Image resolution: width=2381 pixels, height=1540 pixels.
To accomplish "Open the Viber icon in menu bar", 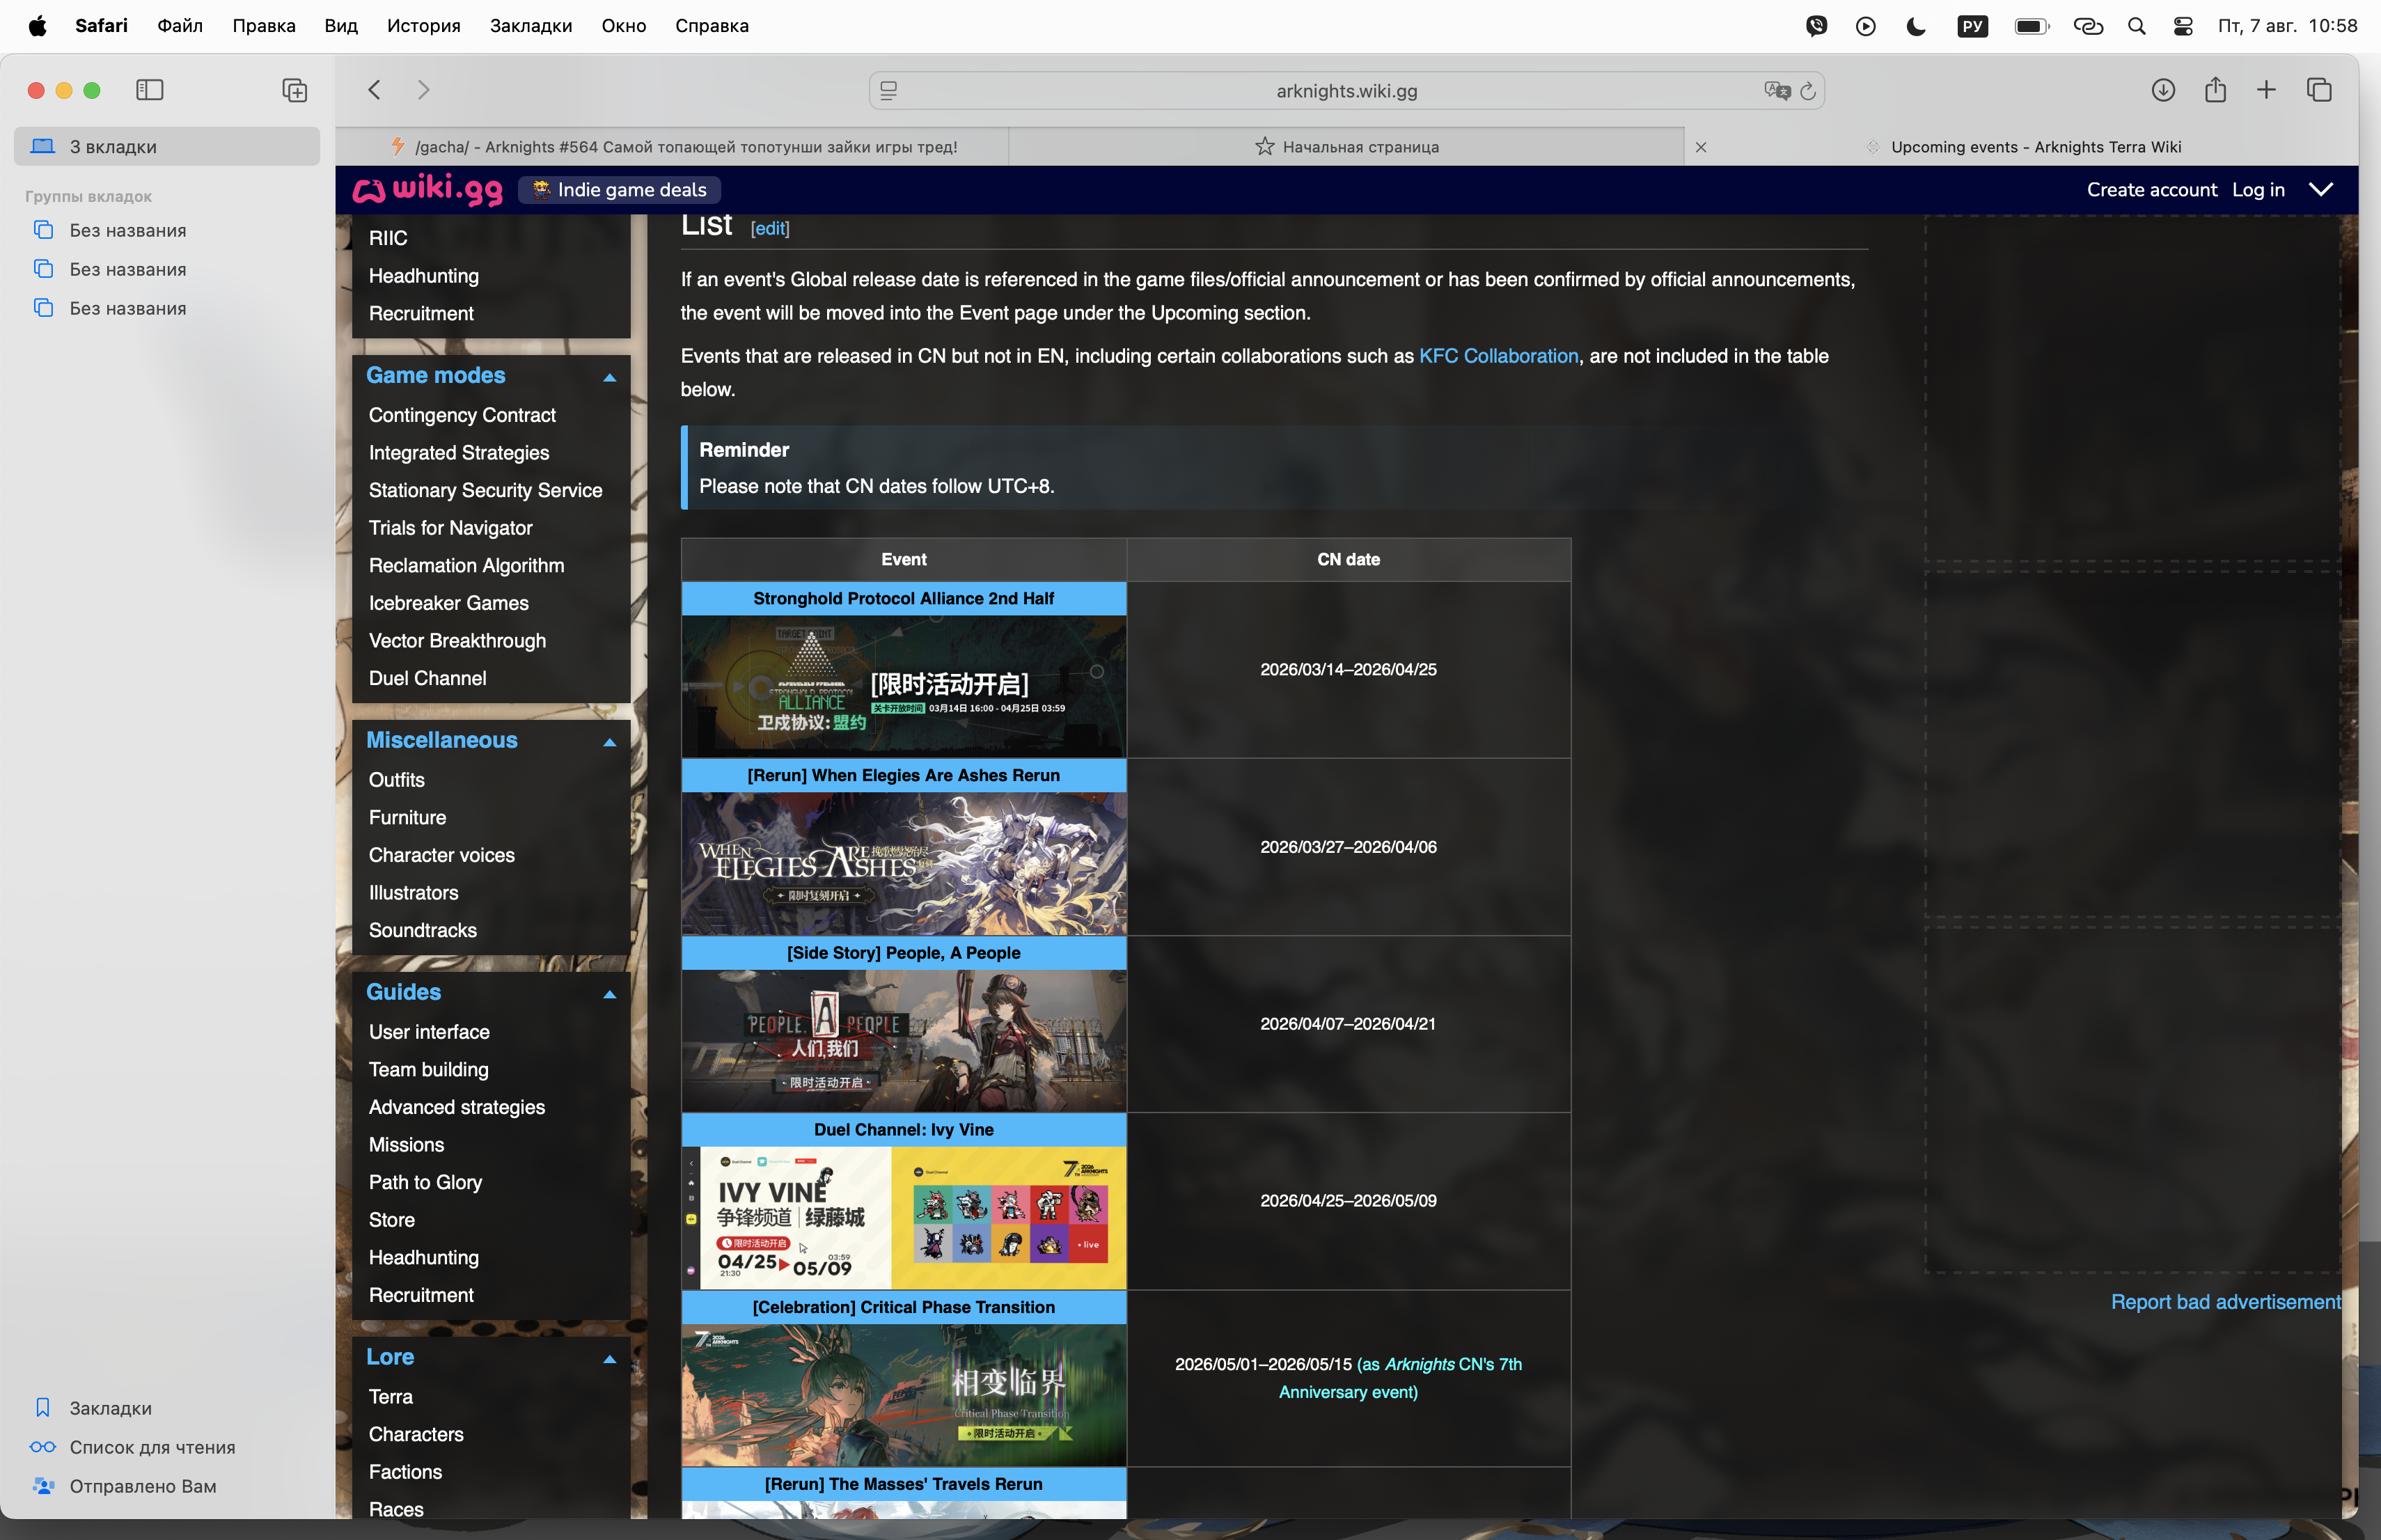I will [x=1817, y=26].
